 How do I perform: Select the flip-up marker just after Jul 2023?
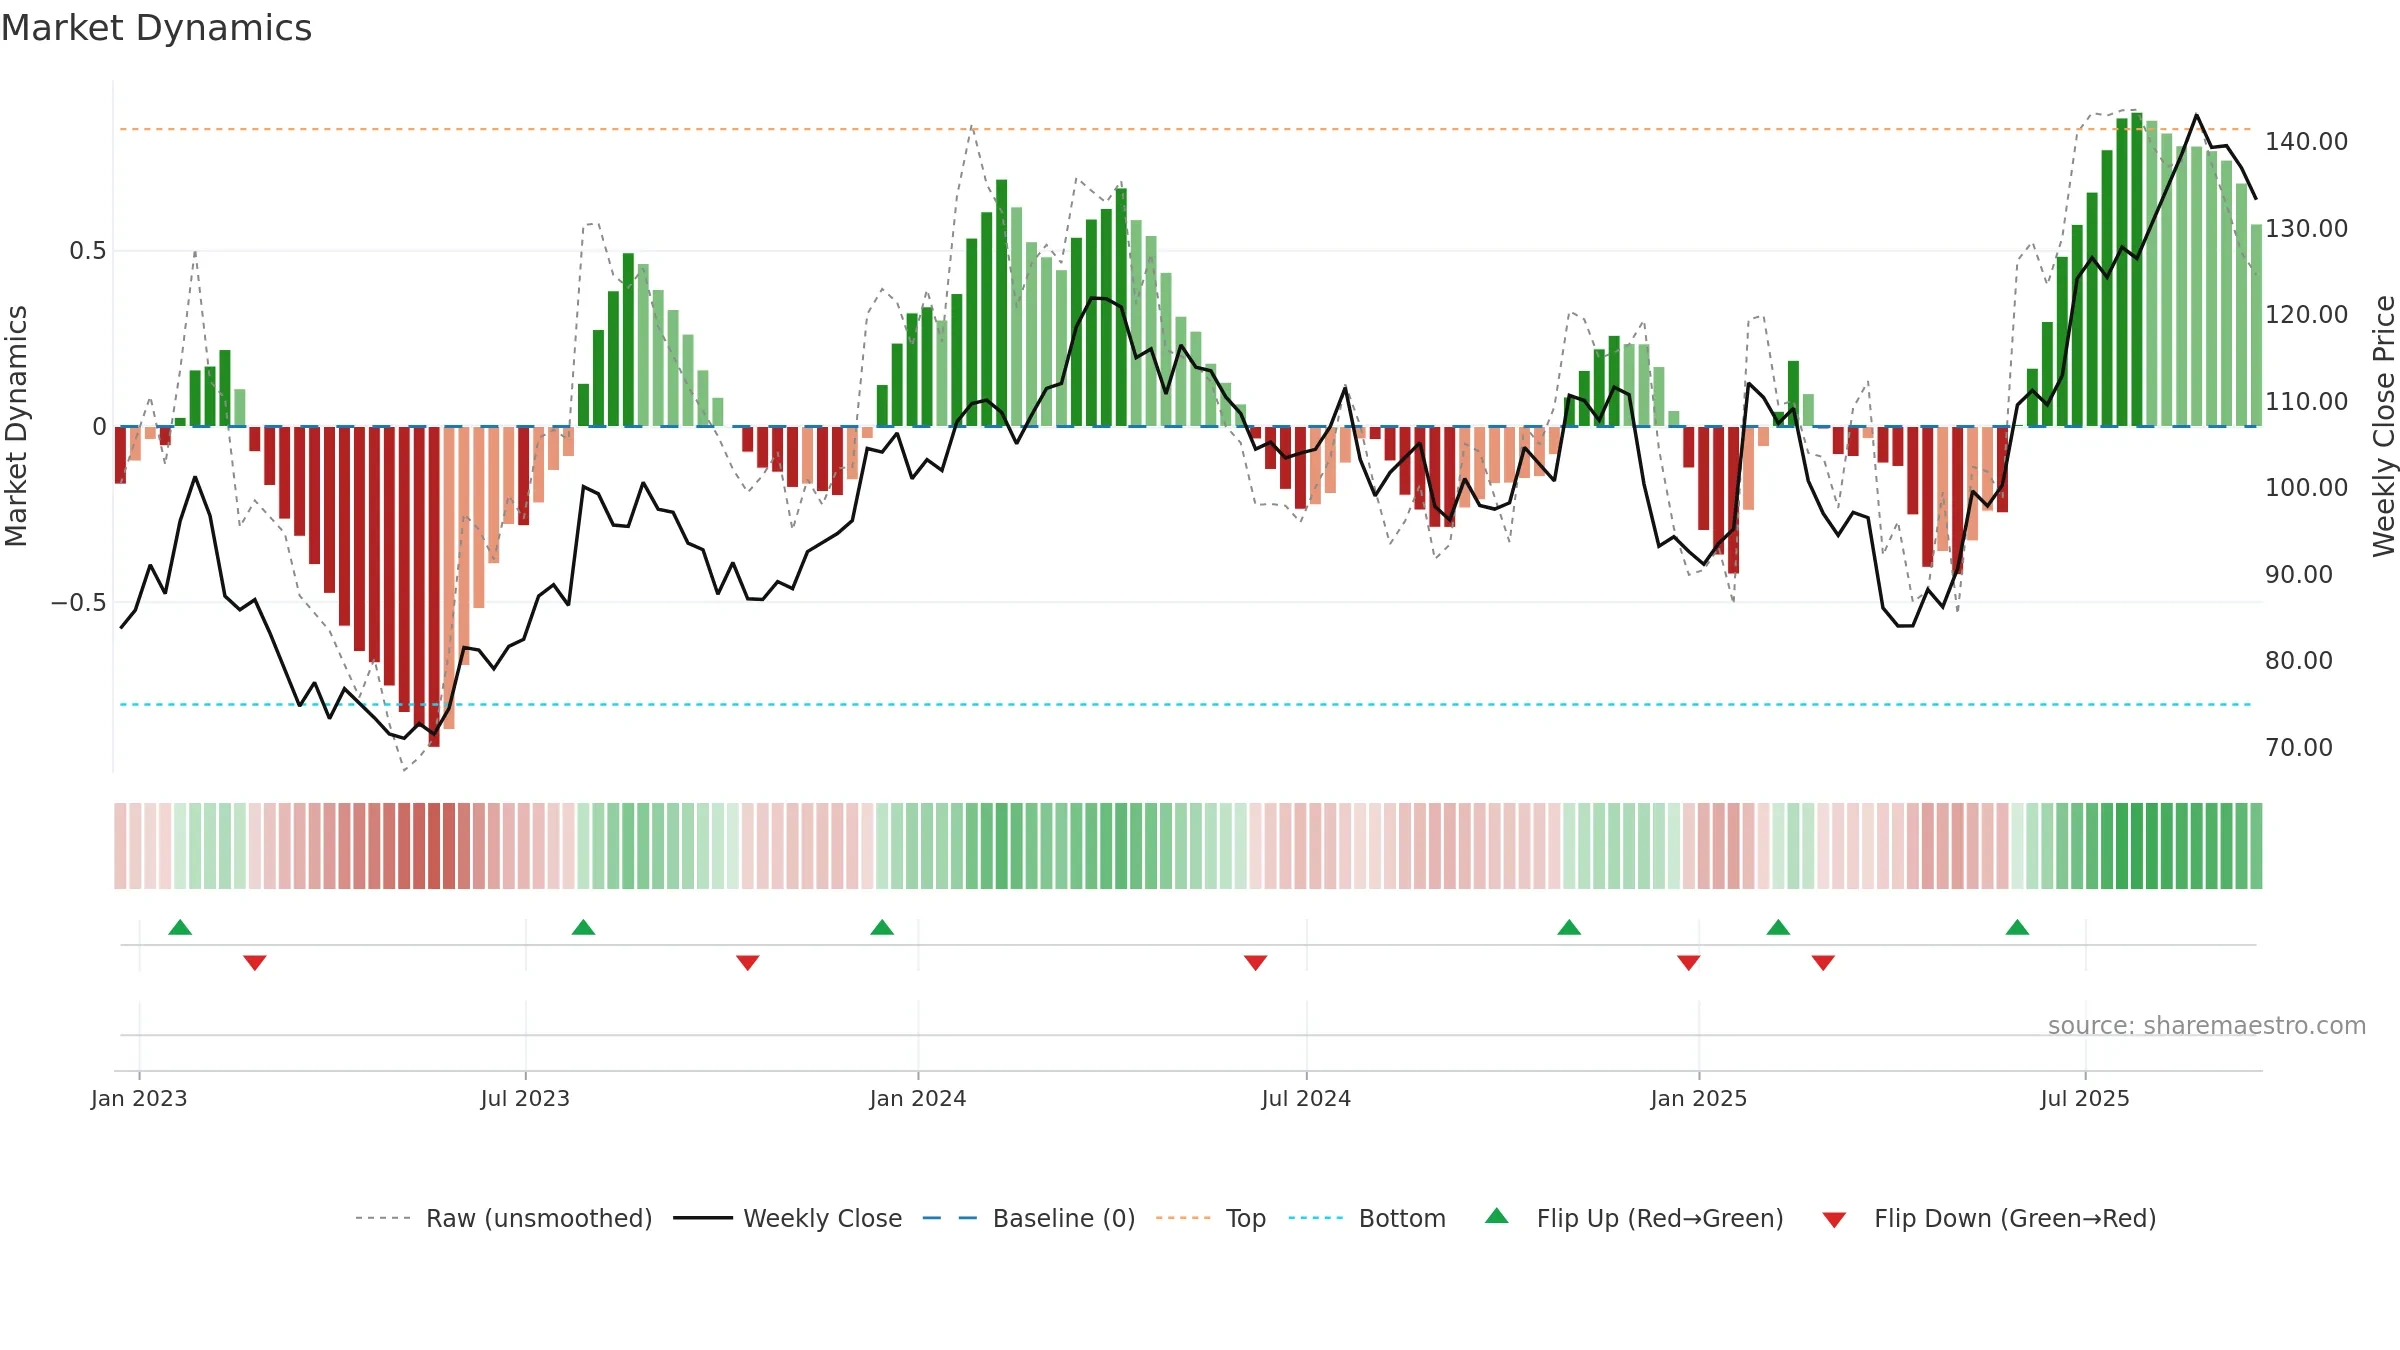click(x=583, y=927)
